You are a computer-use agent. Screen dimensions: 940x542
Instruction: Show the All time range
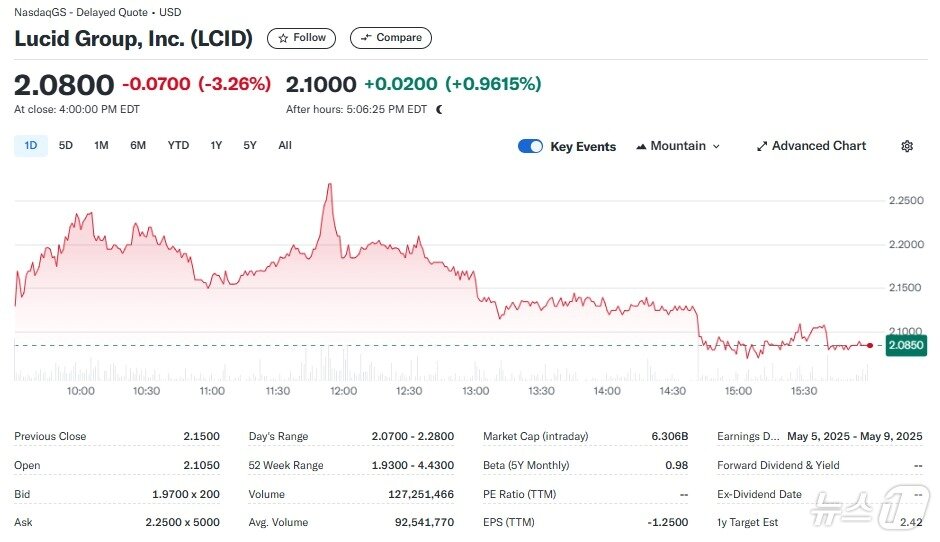pos(285,145)
